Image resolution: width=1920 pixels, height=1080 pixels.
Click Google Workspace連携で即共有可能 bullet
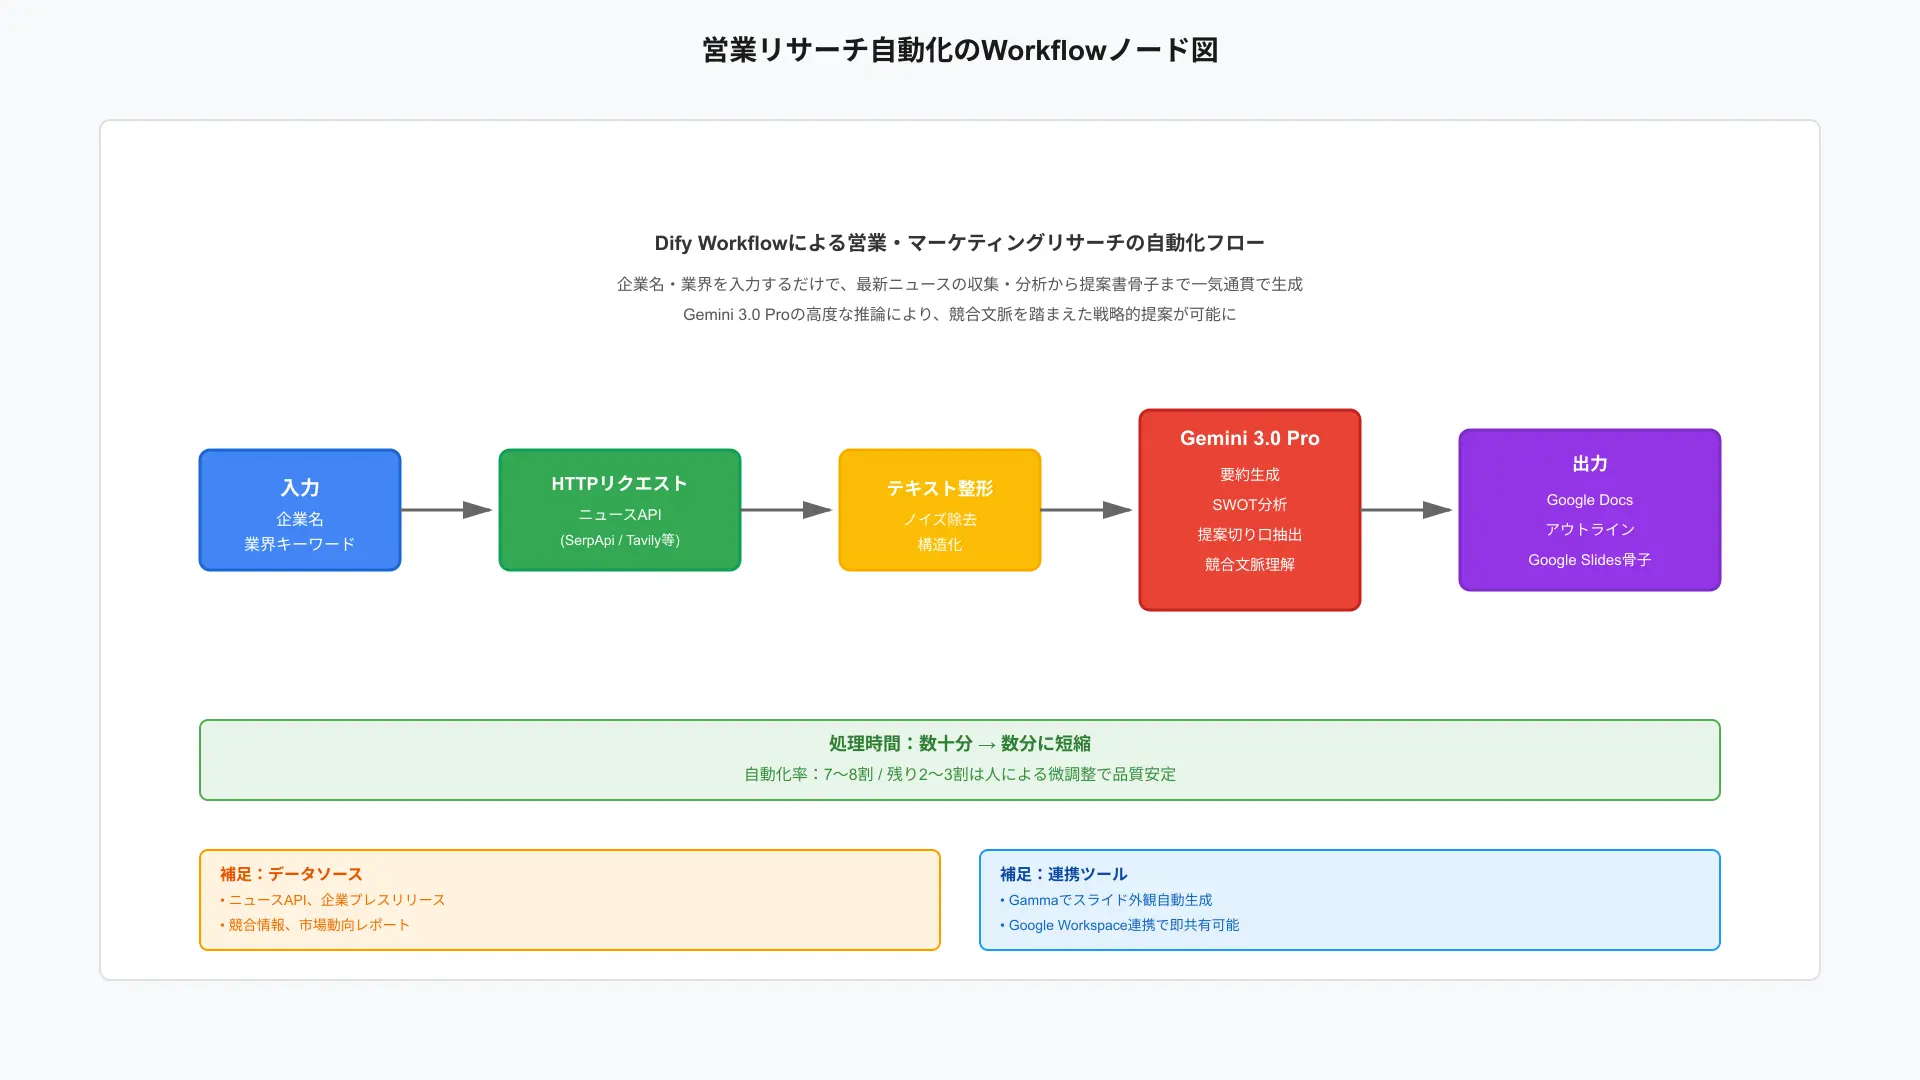[x=1120, y=925]
